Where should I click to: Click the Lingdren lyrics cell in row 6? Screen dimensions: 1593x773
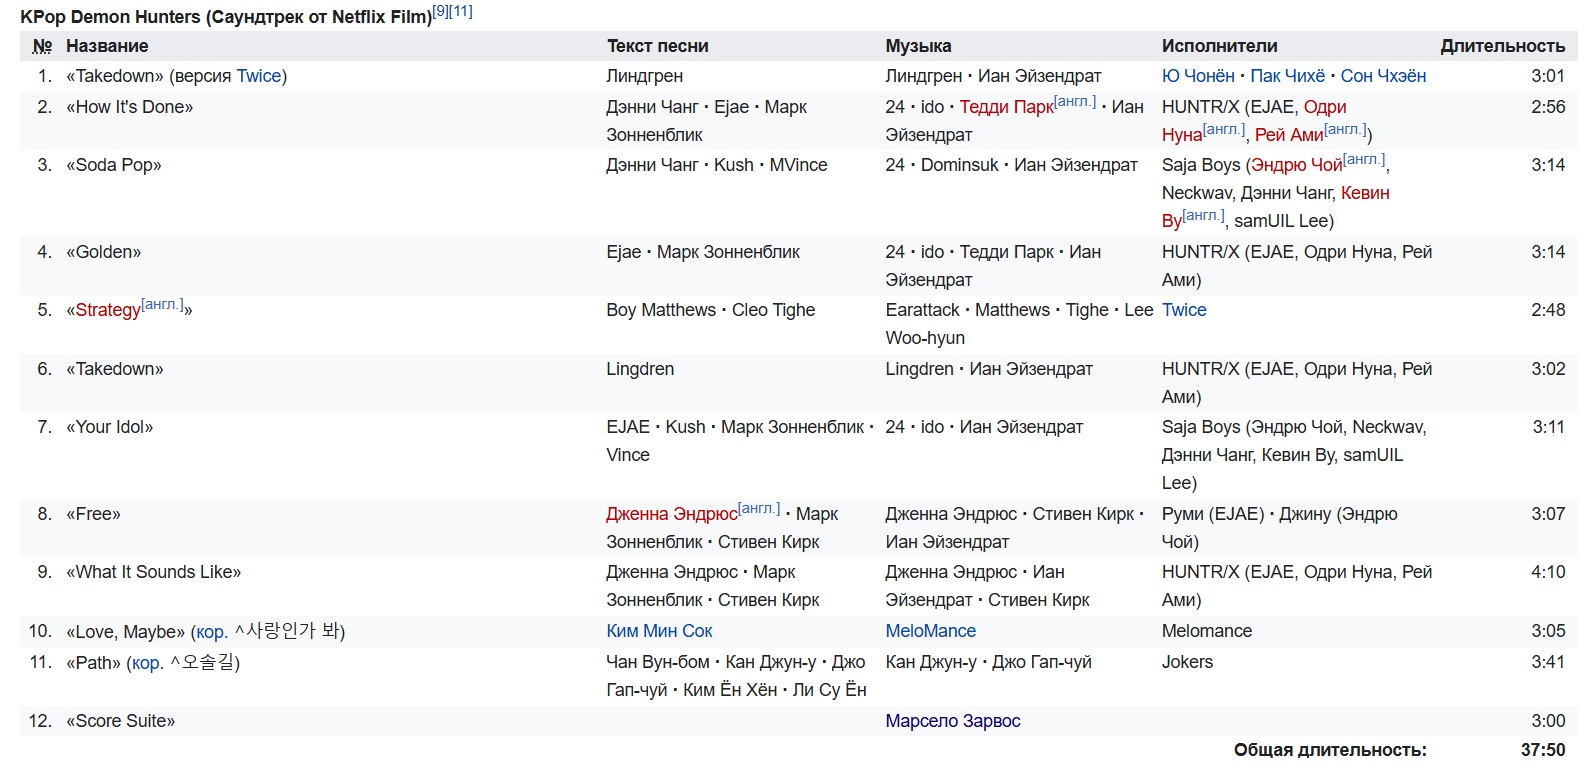[640, 369]
